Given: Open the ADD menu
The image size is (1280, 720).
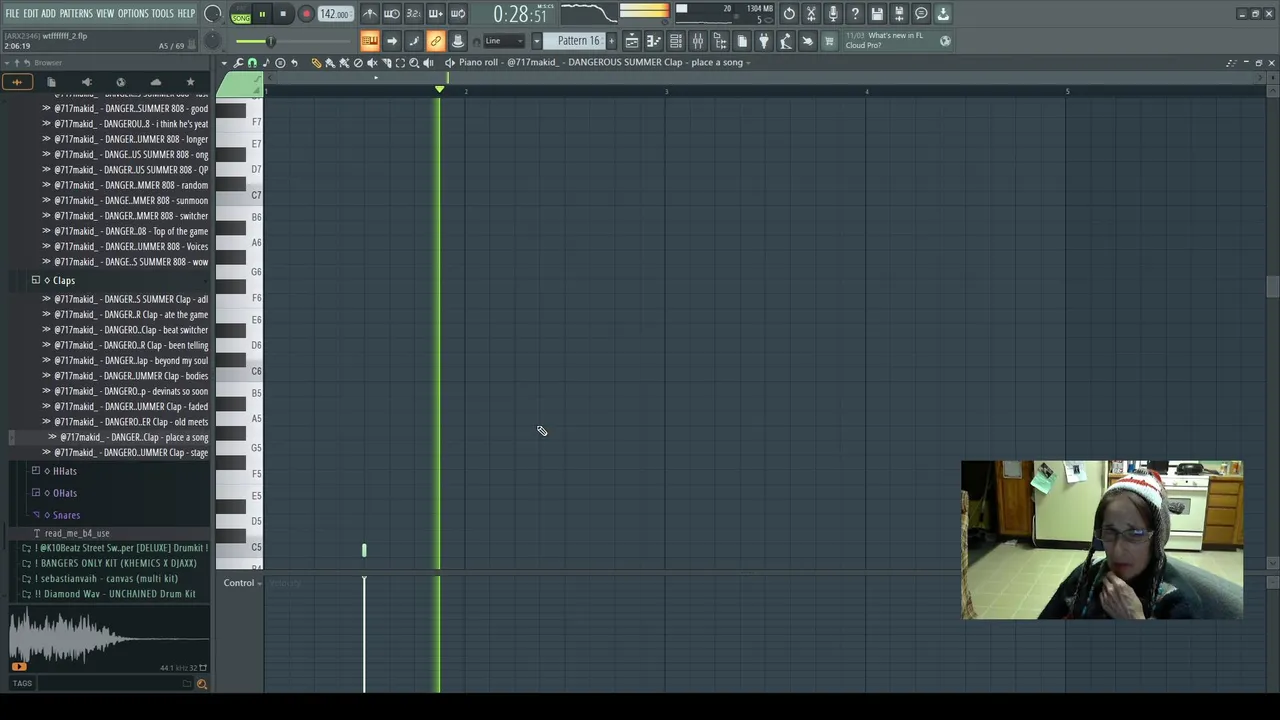Looking at the screenshot, I should point(48,14).
